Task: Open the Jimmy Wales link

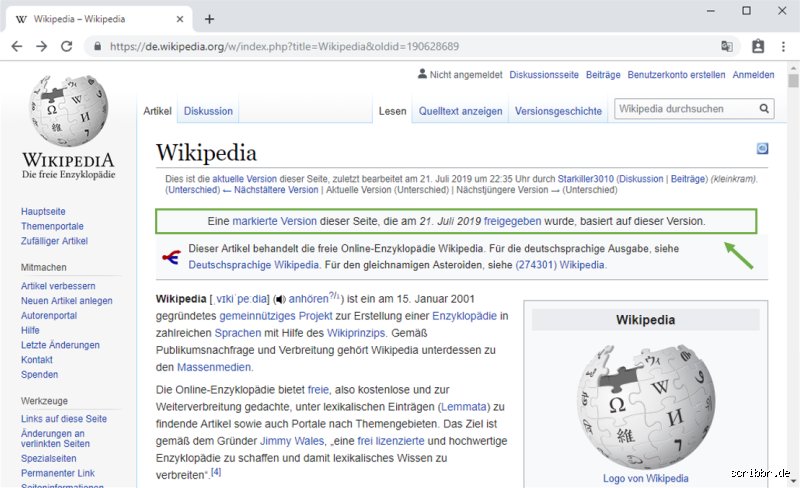Action: [292, 441]
